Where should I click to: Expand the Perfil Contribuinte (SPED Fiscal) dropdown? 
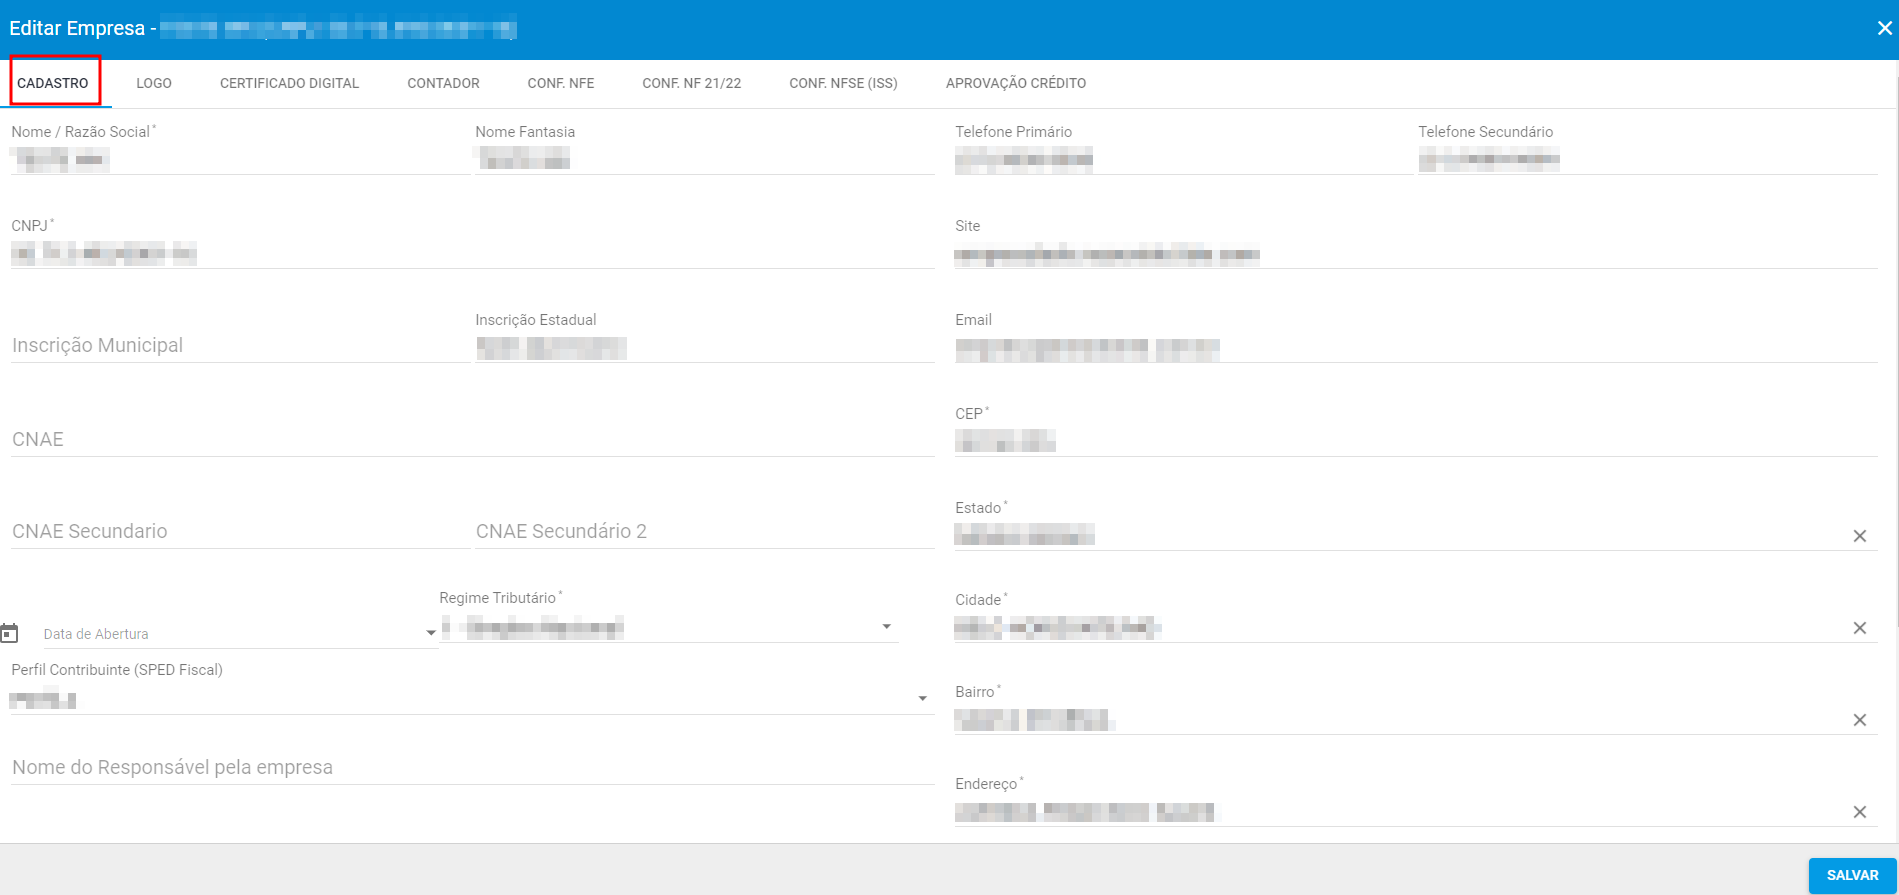472,699
